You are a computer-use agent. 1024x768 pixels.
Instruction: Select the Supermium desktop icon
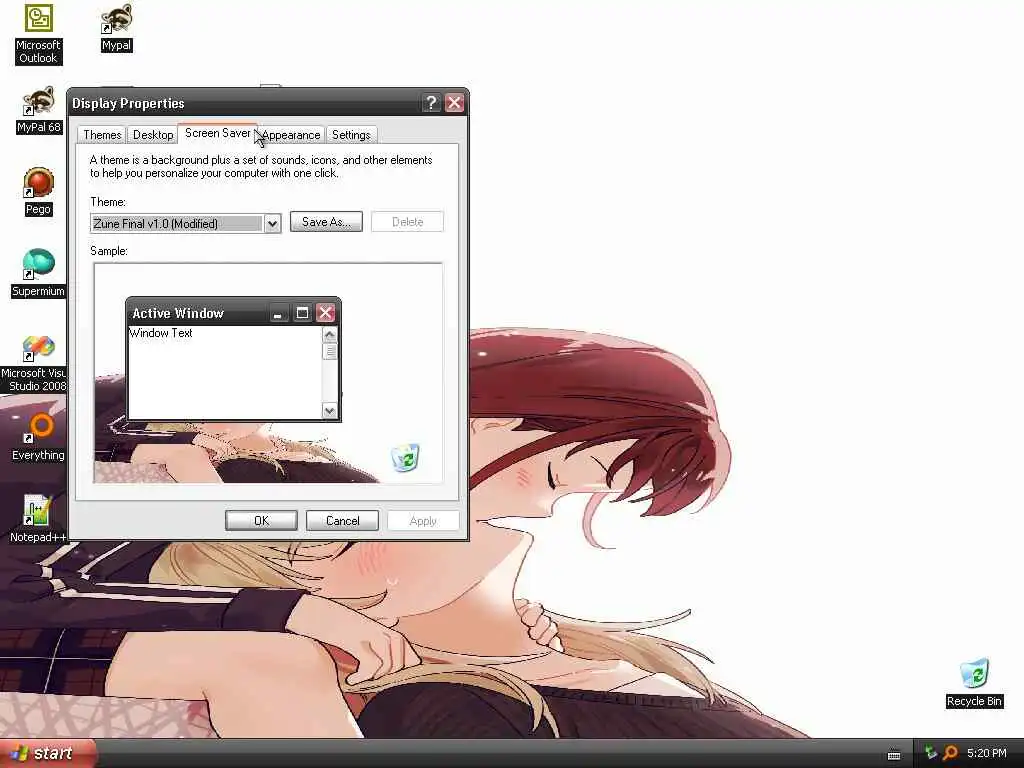(x=38, y=274)
